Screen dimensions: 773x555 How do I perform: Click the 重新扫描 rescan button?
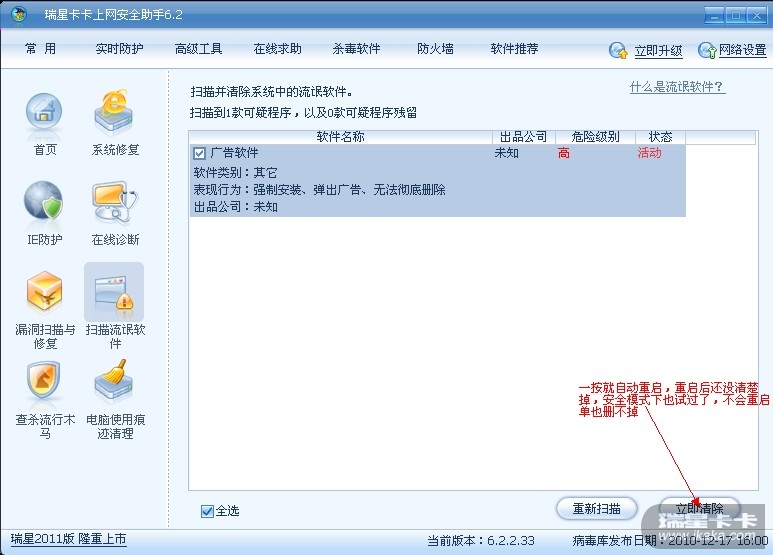tap(597, 509)
